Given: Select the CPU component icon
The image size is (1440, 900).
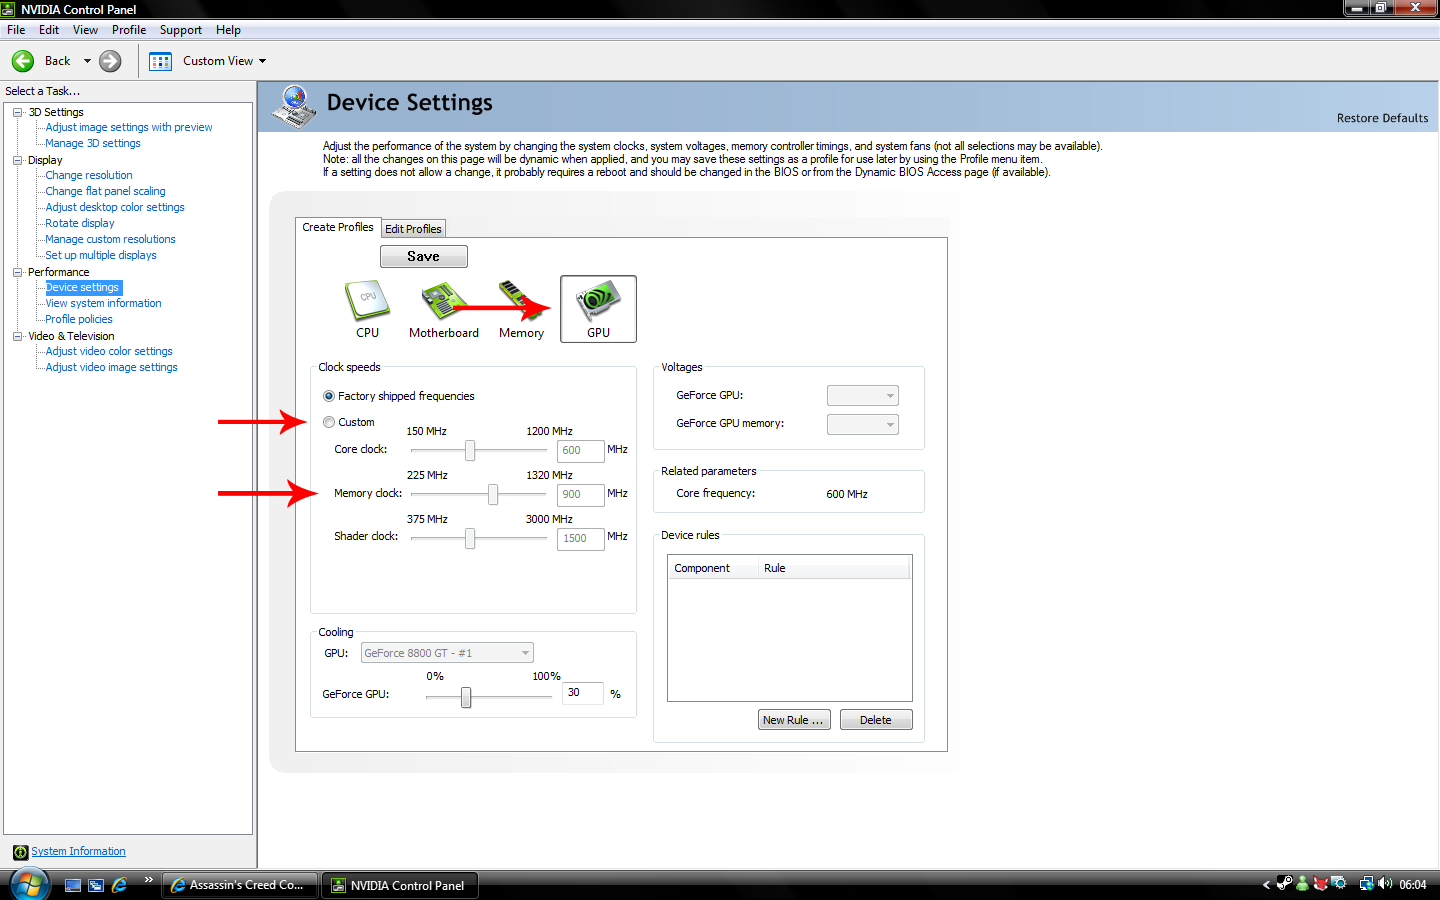Looking at the screenshot, I should click(x=367, y=309).
